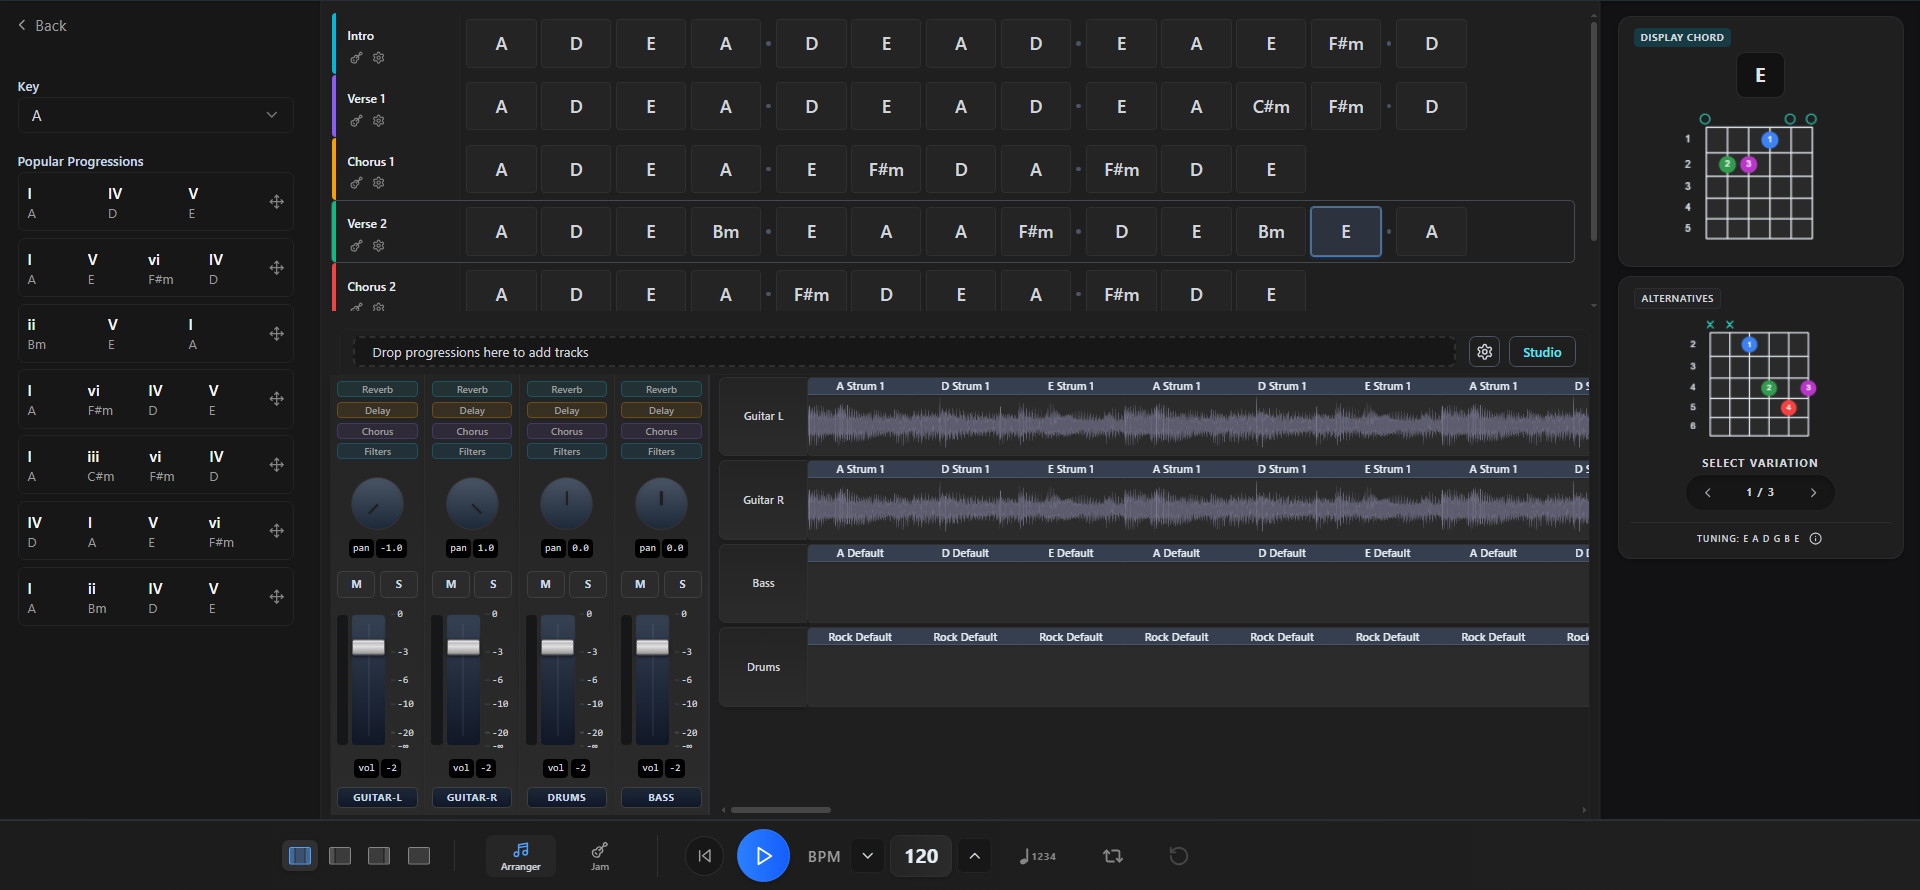Toggle Delay on the GUITAR-R channel
The width and height of the screenshot is (1920, 890).
click(472, 411)
